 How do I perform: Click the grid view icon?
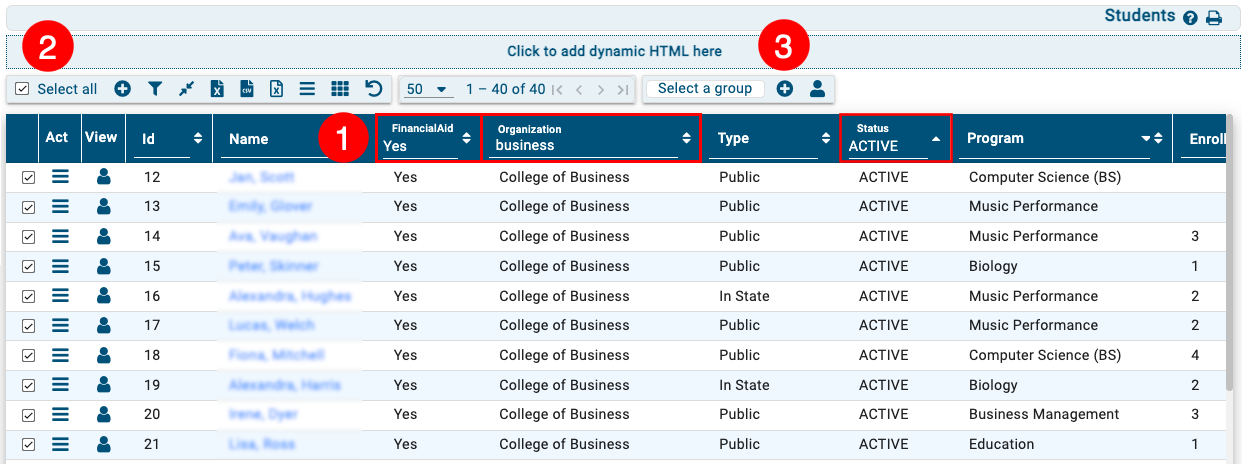[x=339, y=89]
